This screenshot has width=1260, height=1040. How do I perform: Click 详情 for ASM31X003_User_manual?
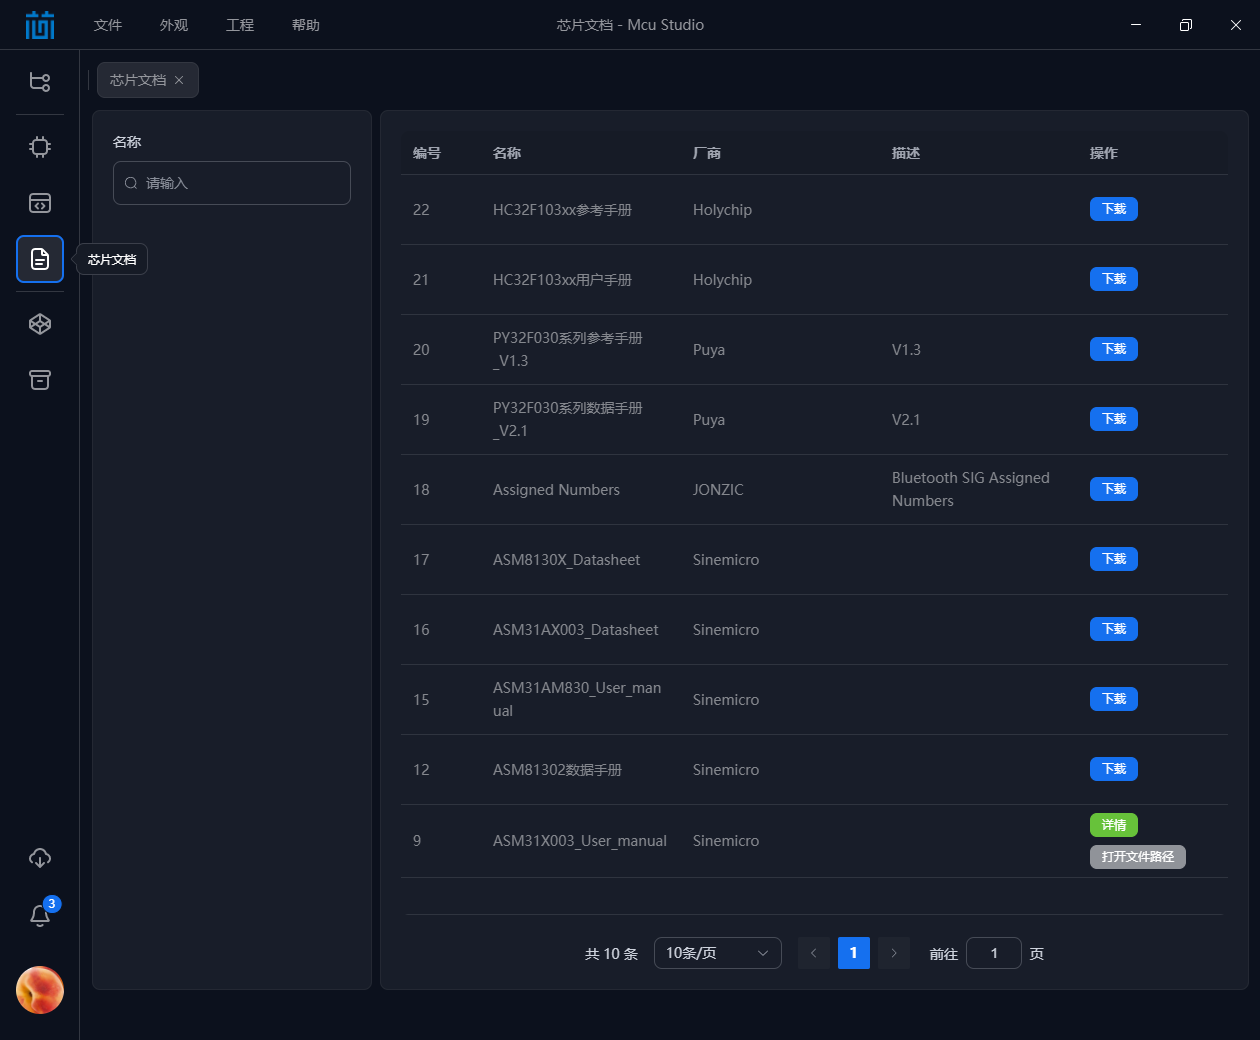tap(1113, 825)
